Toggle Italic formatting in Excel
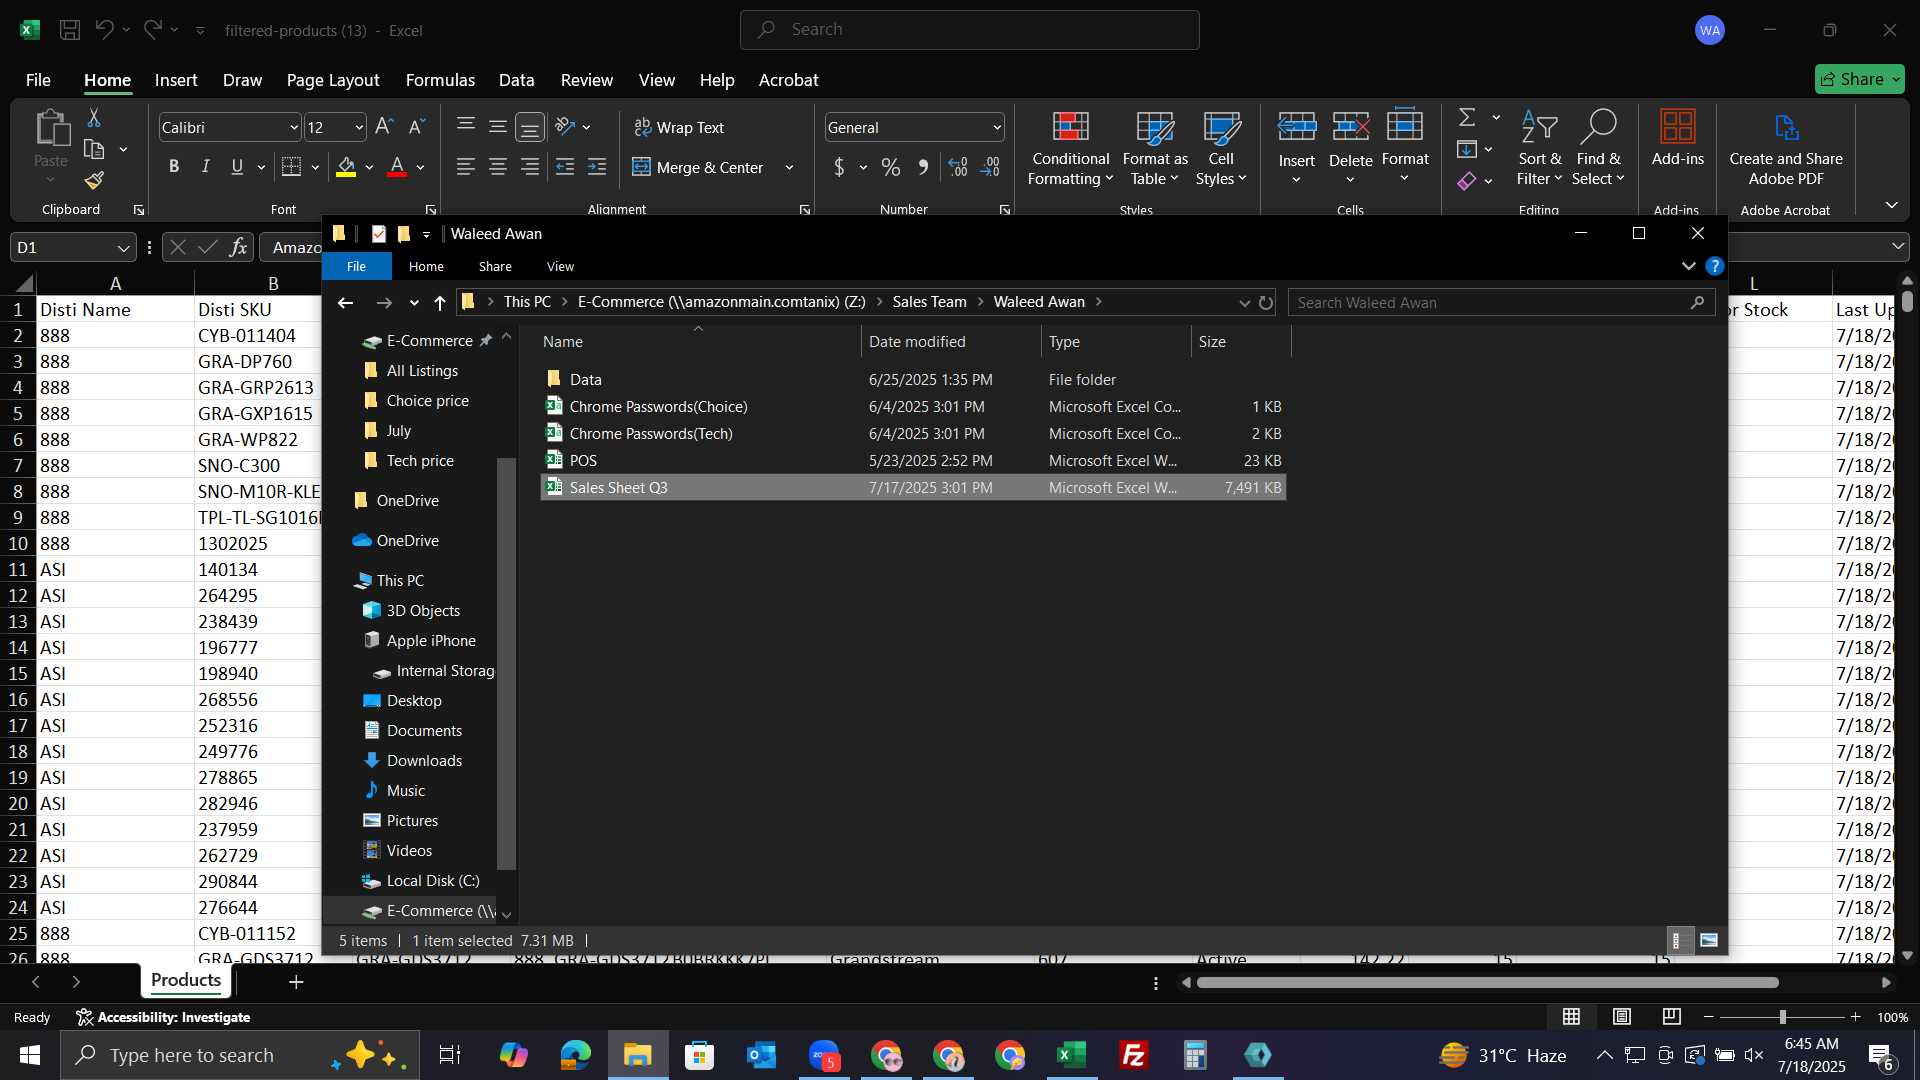1920x1080 pixels. pyautogui.click(x=206, y=167)
